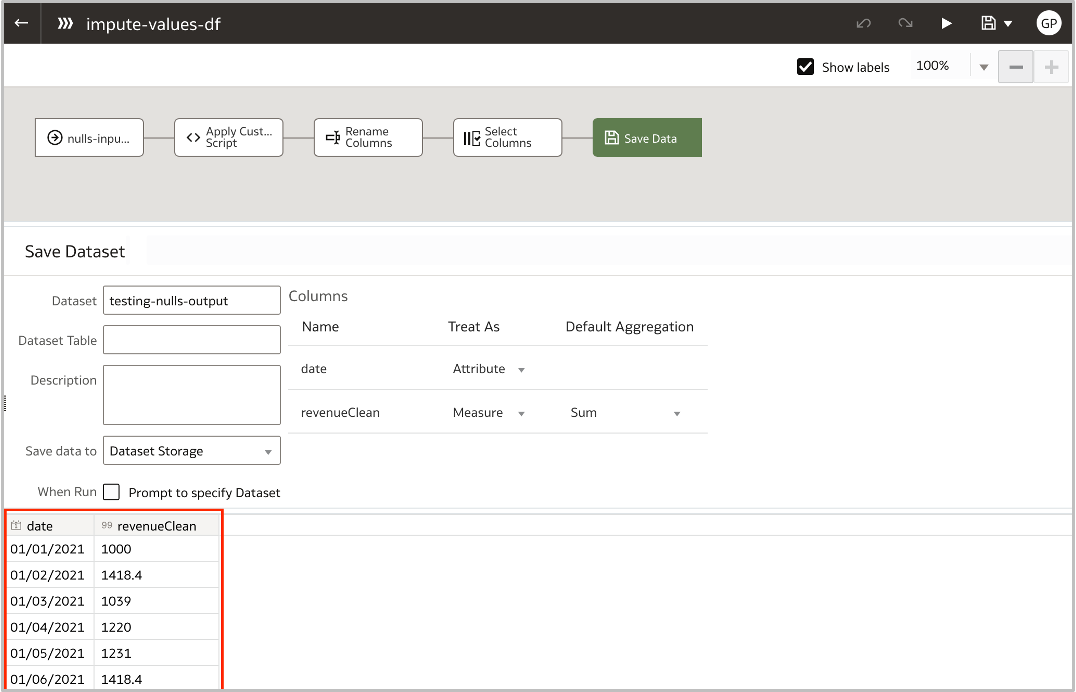This screenshot has height=692, width=1076.
Task: Click the zoom out minus button
Action: point(1015,66)
